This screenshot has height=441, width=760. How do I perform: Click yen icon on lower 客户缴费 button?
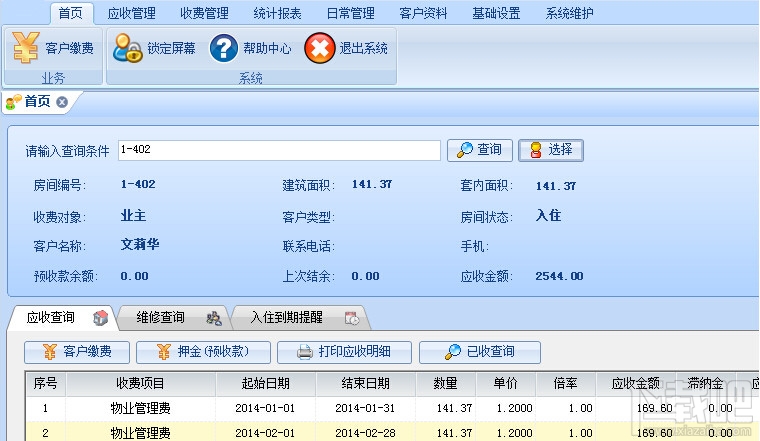pyautogui.click(x=49, y=352)
